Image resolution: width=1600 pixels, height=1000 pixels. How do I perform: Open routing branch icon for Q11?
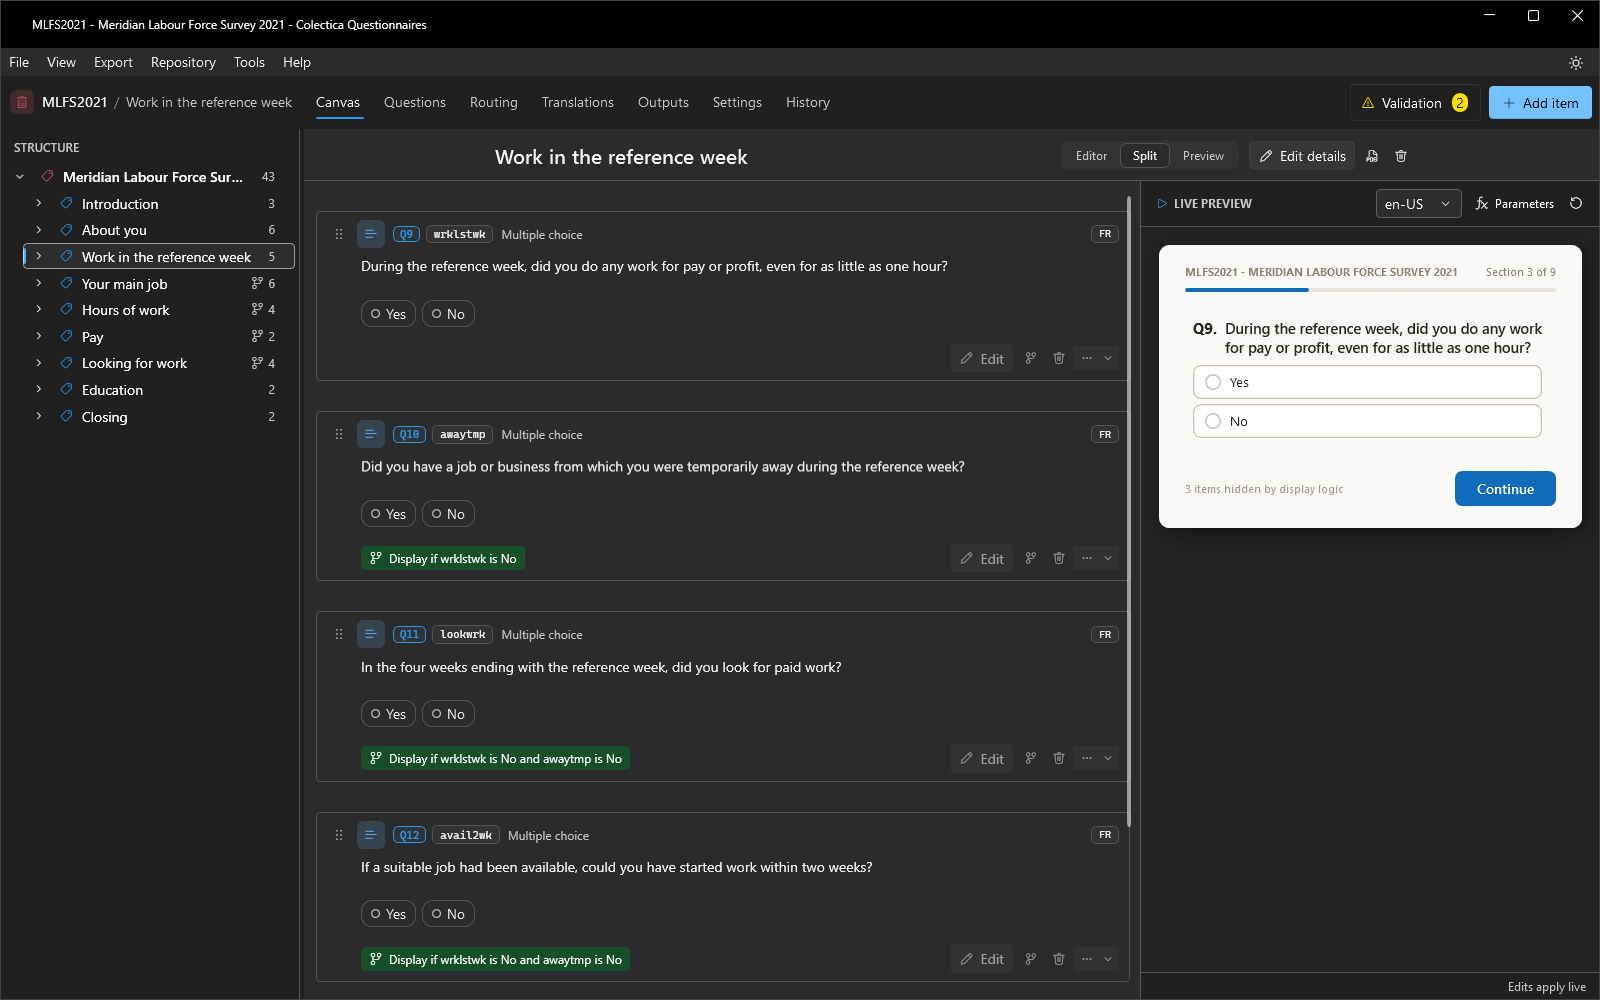tap(1031, 758)
